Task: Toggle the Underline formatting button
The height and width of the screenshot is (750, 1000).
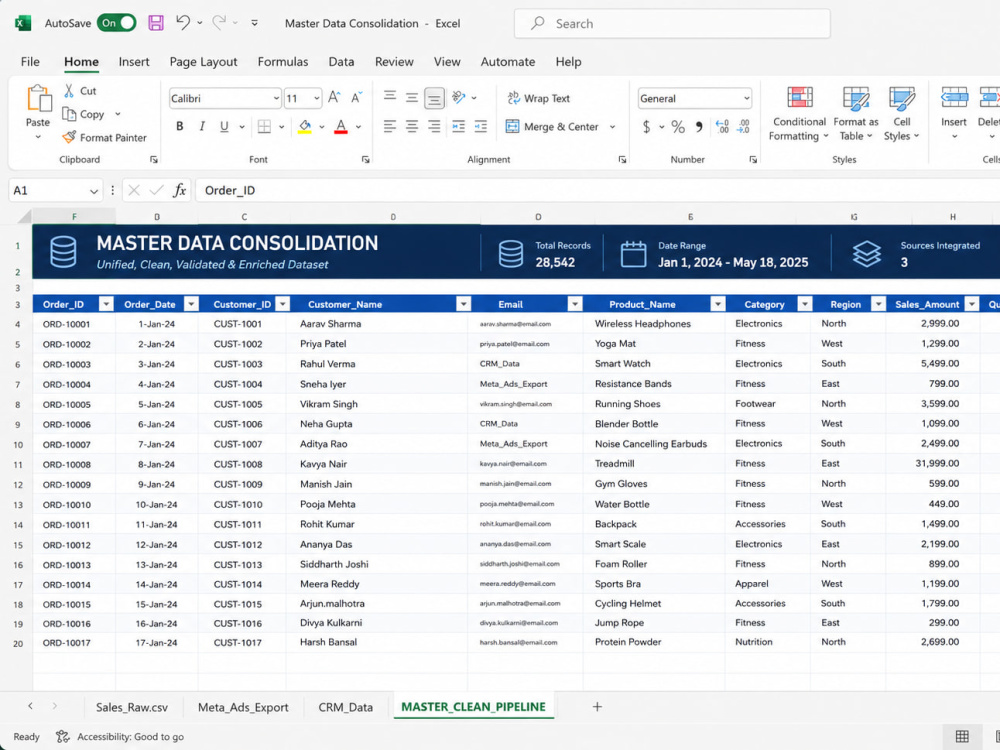Action: tap(224, 126)
